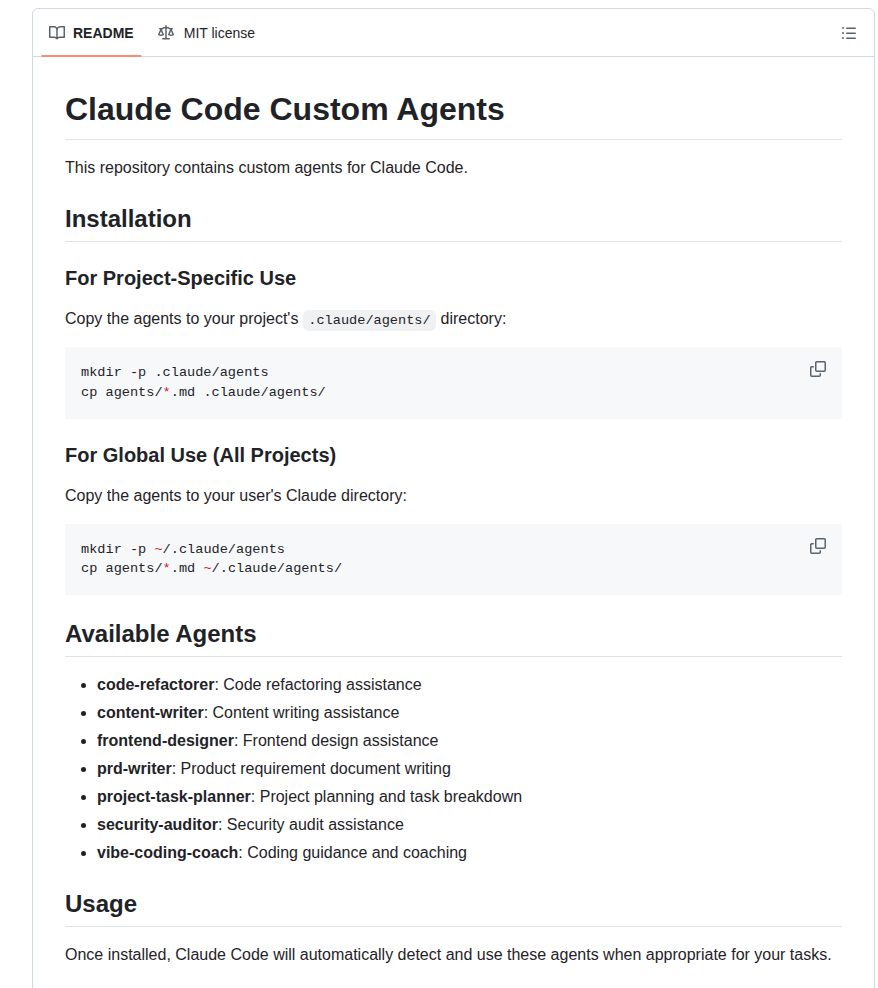Click the Claude Code Custom Agents heading
The image size is (878, 988).
point(284,110)
